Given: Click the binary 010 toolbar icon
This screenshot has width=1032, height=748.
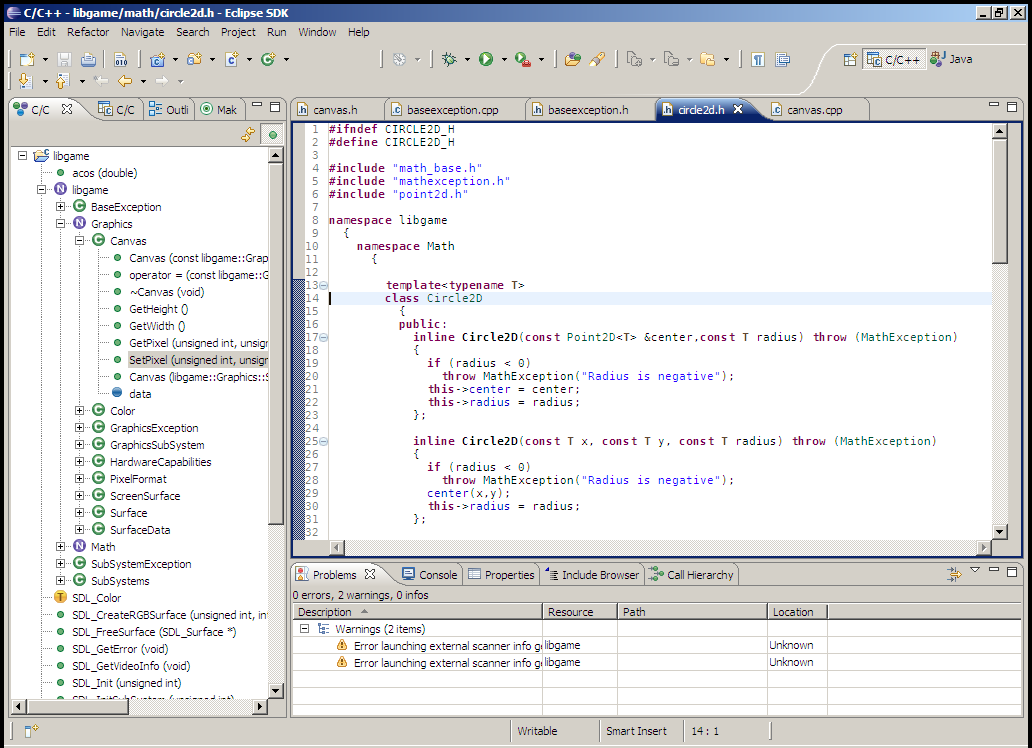Looking at the screenshot, I should pyautogui.click(x=120, y=60).
